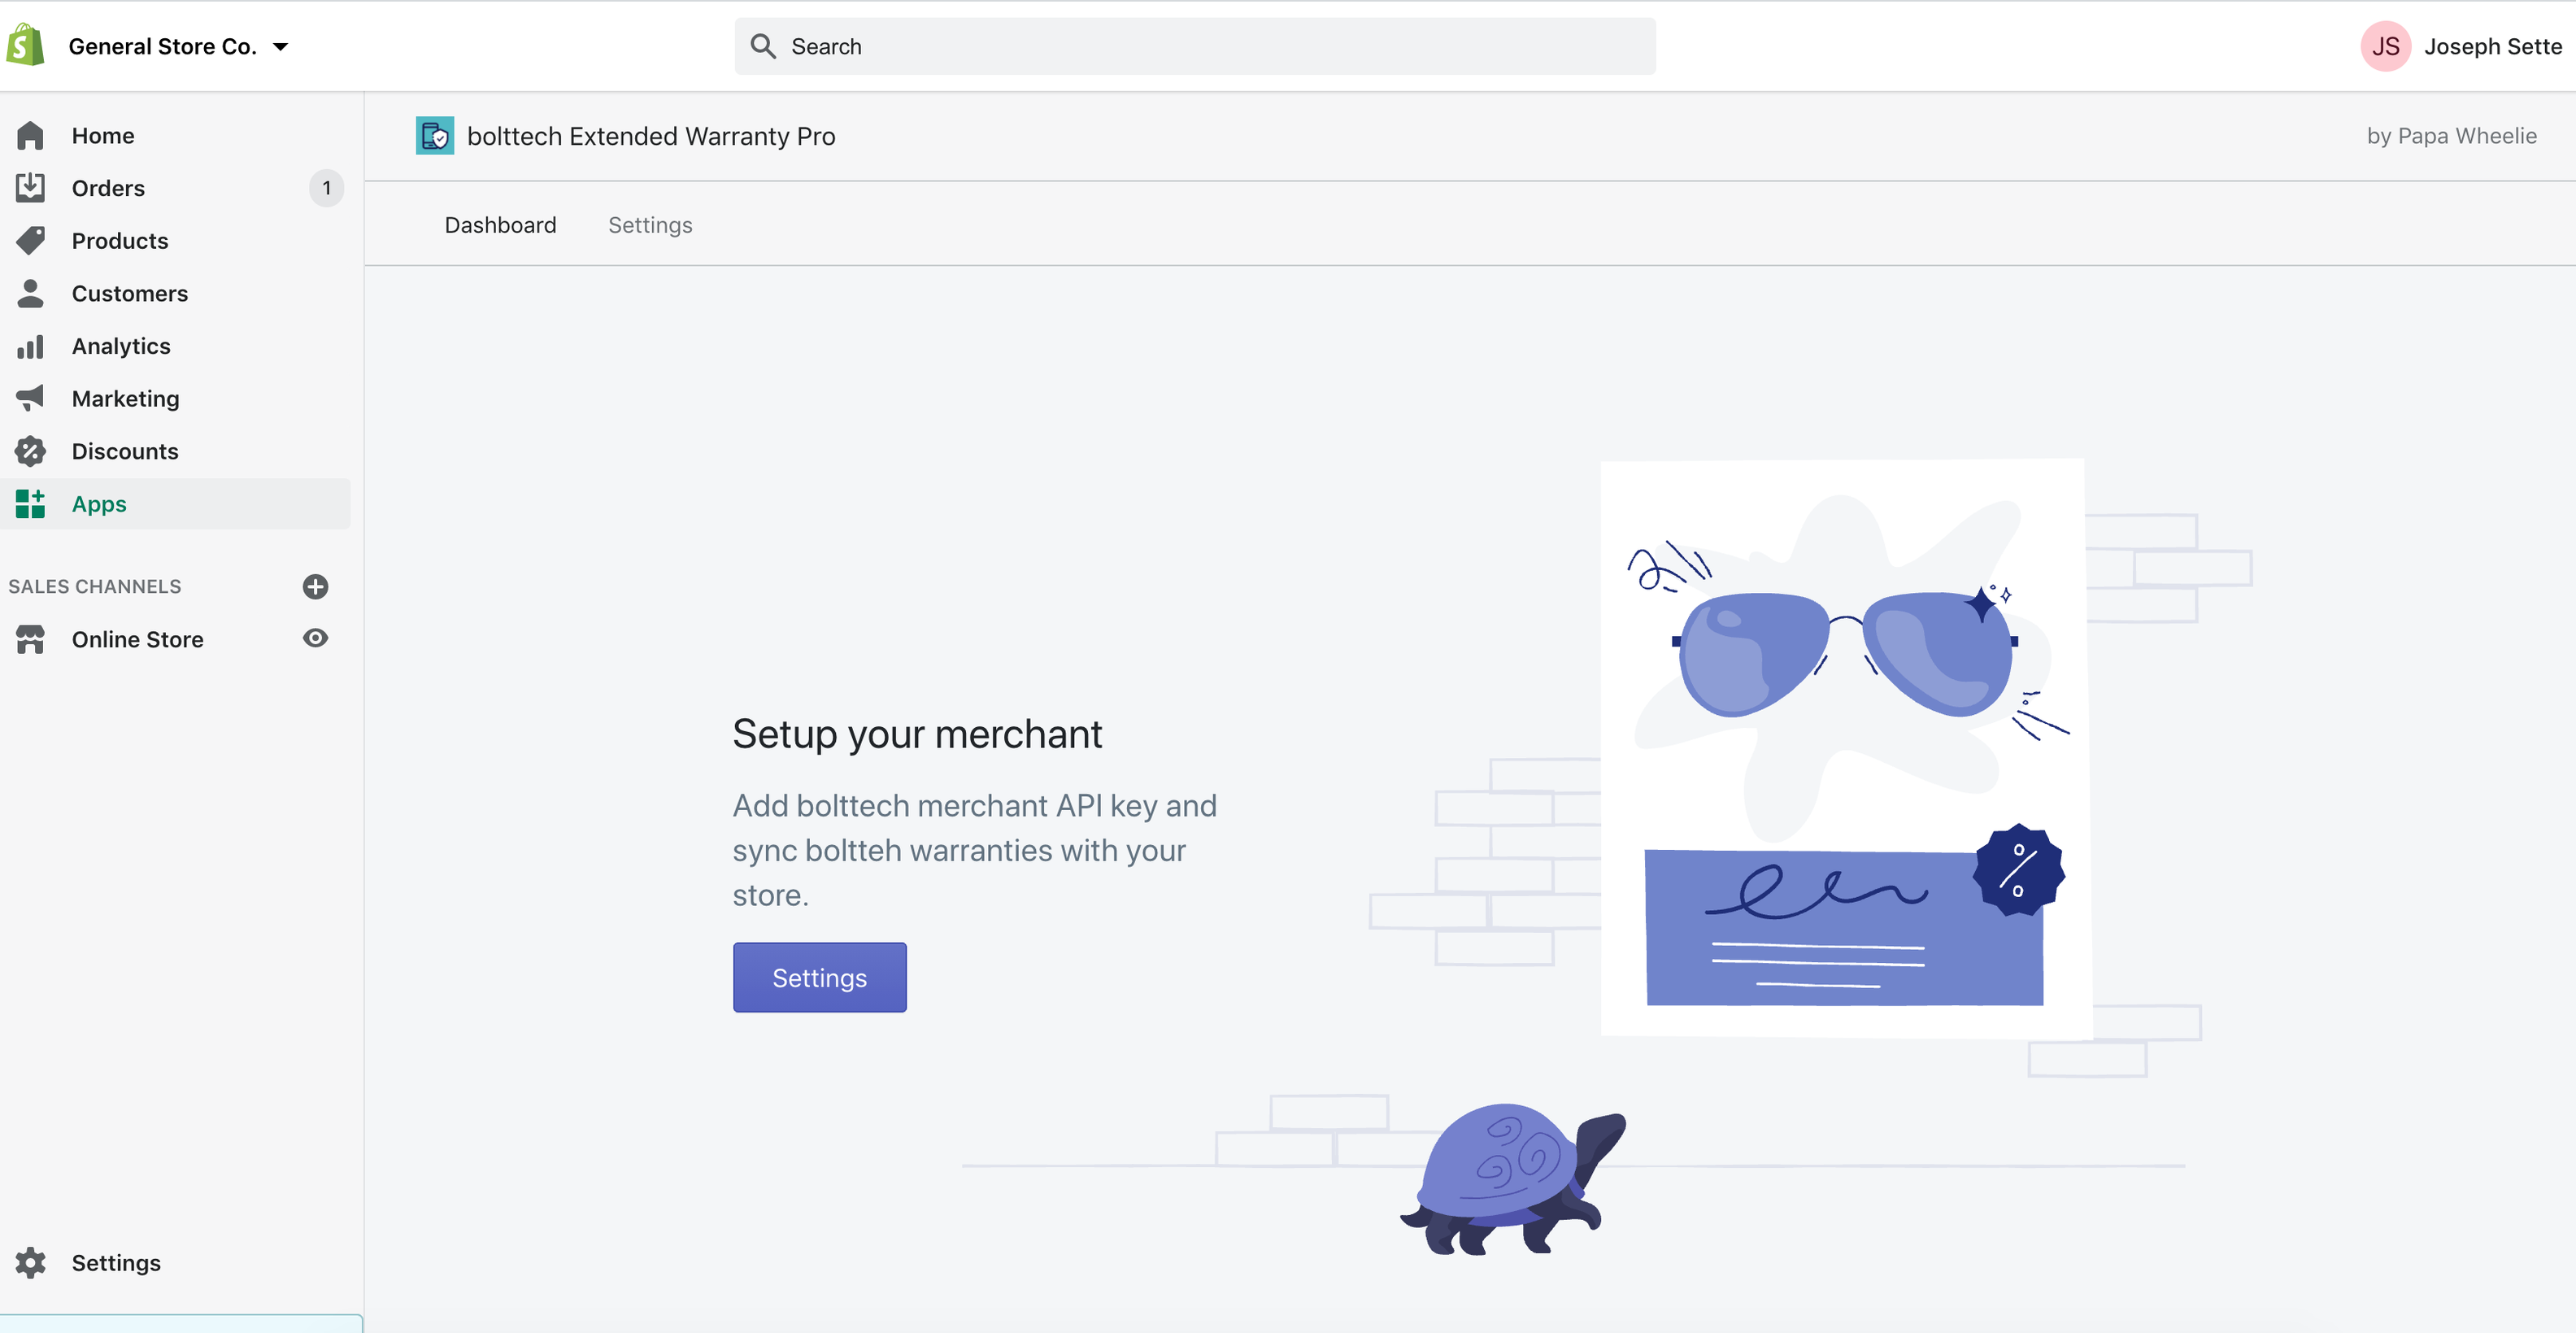
Task: Click the JS user avatar
Action: pos(2386,46)
